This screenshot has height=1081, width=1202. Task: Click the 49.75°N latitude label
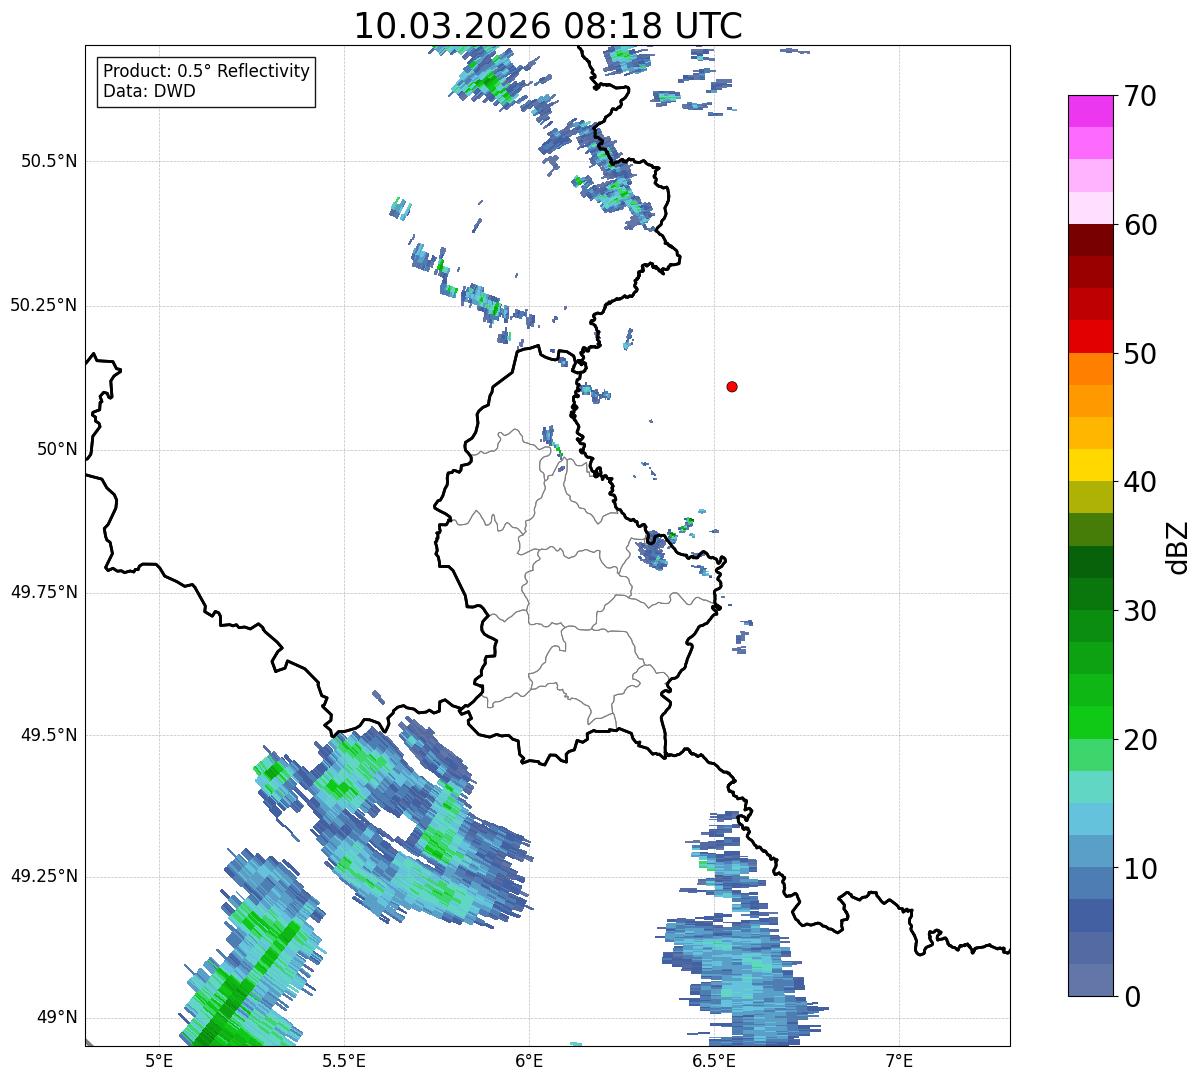[x=44, y=592]
